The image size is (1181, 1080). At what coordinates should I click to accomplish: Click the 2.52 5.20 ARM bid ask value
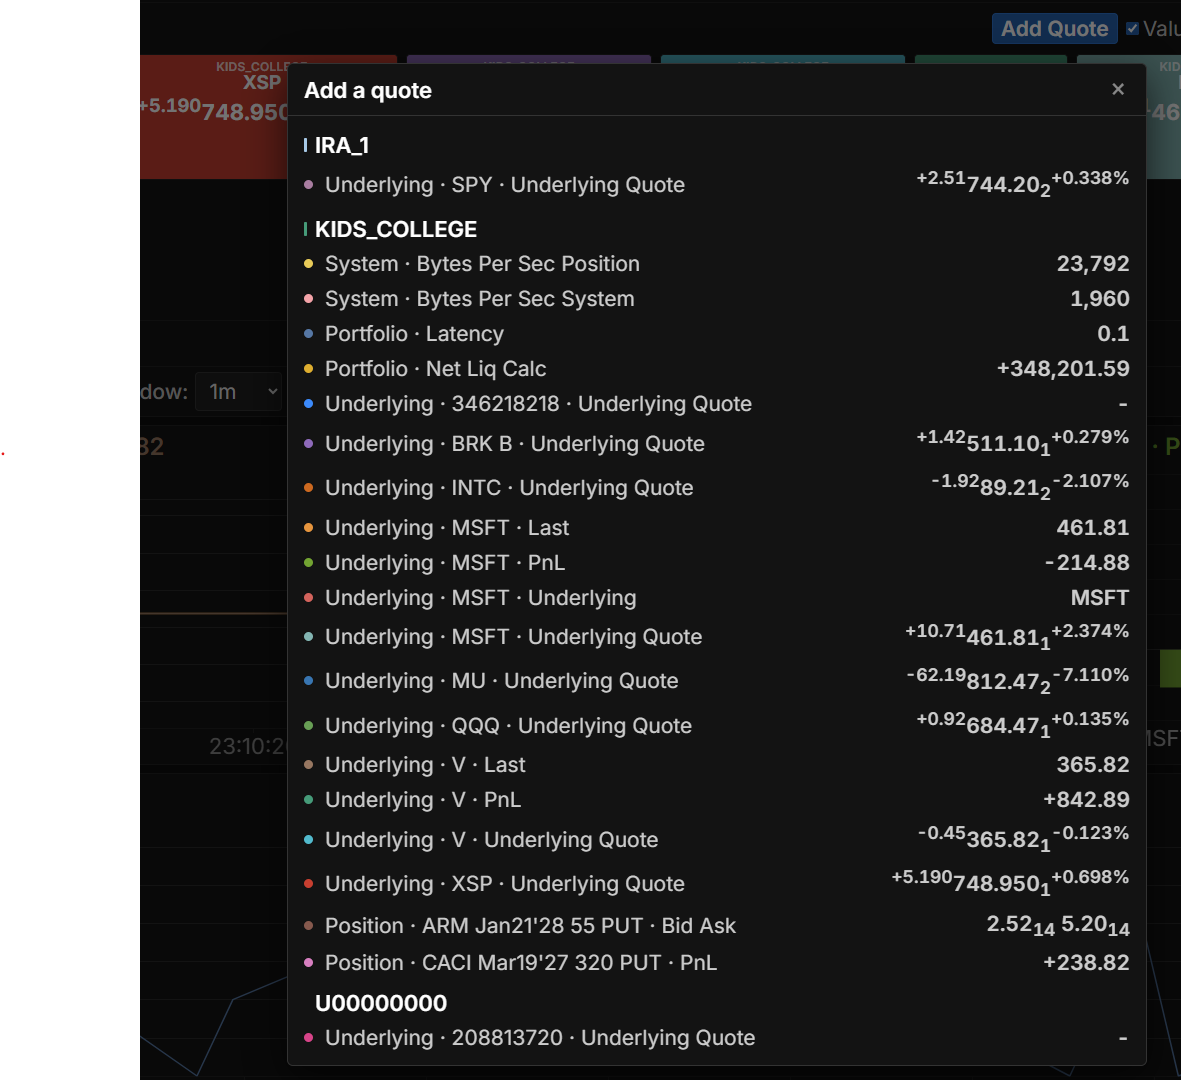1058,926
